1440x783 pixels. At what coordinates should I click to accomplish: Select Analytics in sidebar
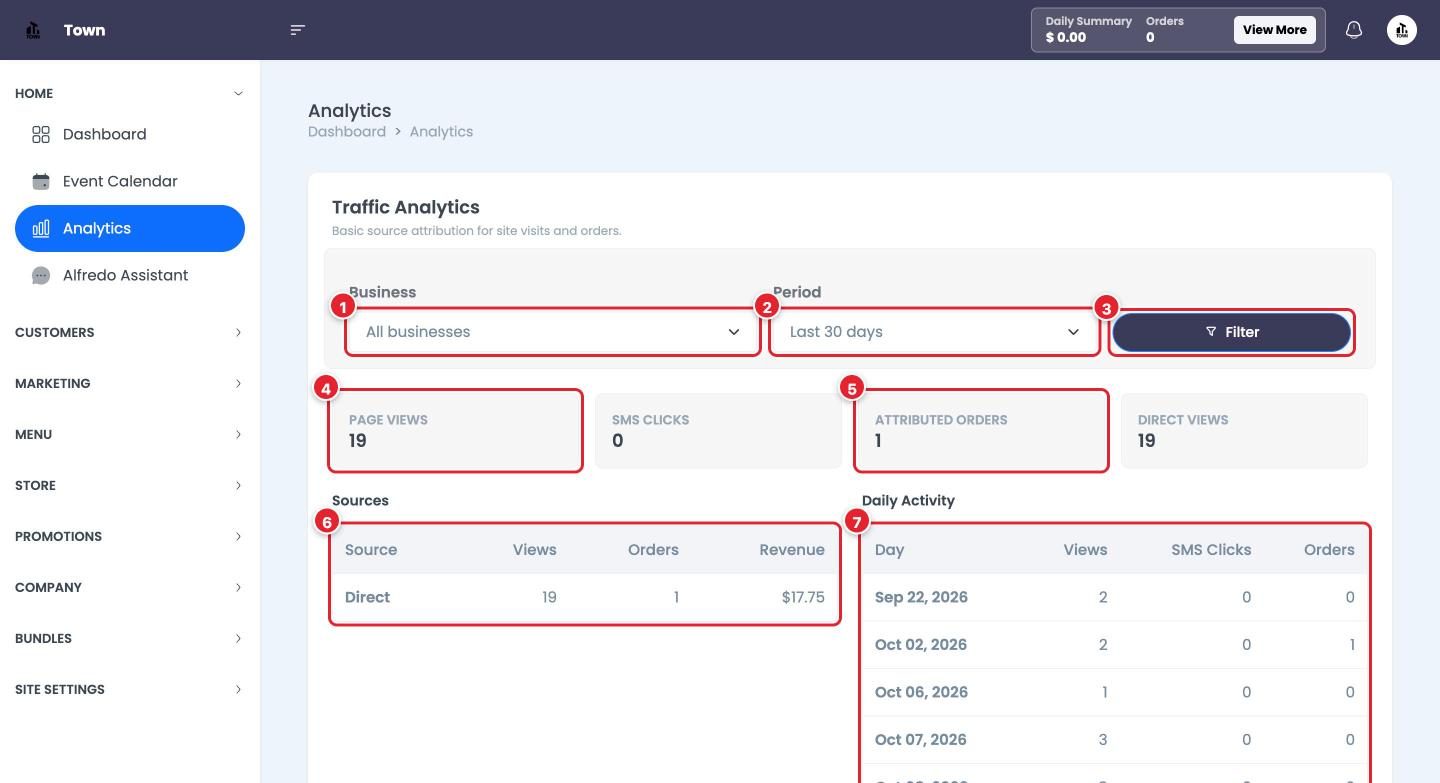click(x=130, y=228)
